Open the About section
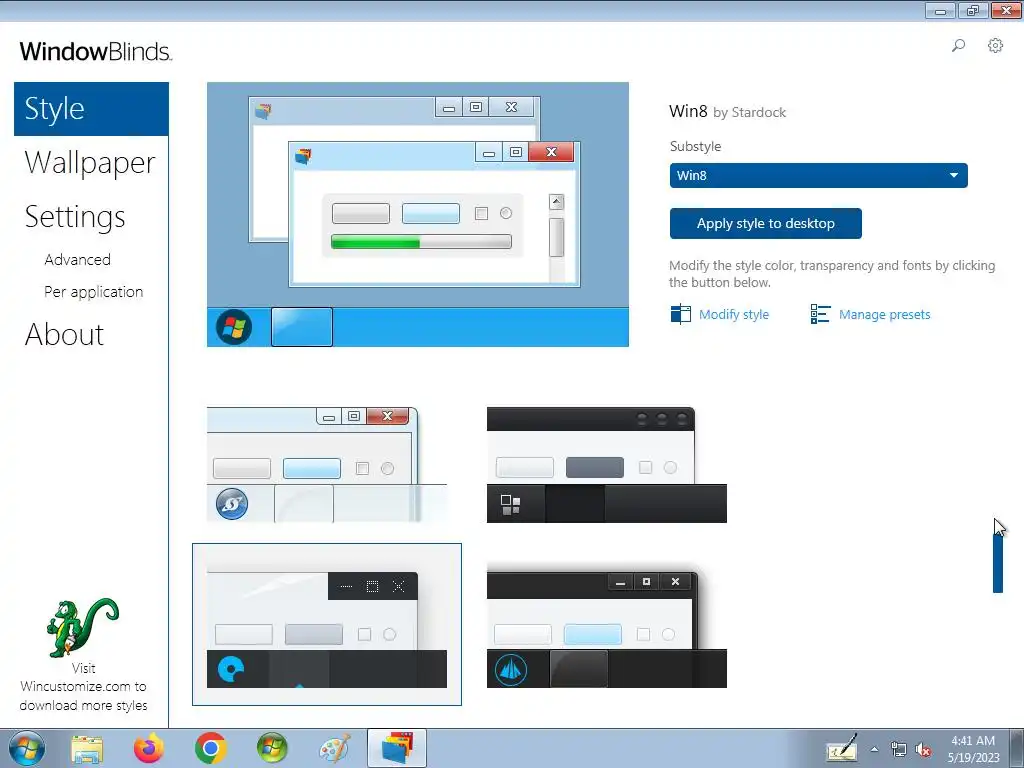Screen dimensions: 1024x768 click(x=64, y=334)
